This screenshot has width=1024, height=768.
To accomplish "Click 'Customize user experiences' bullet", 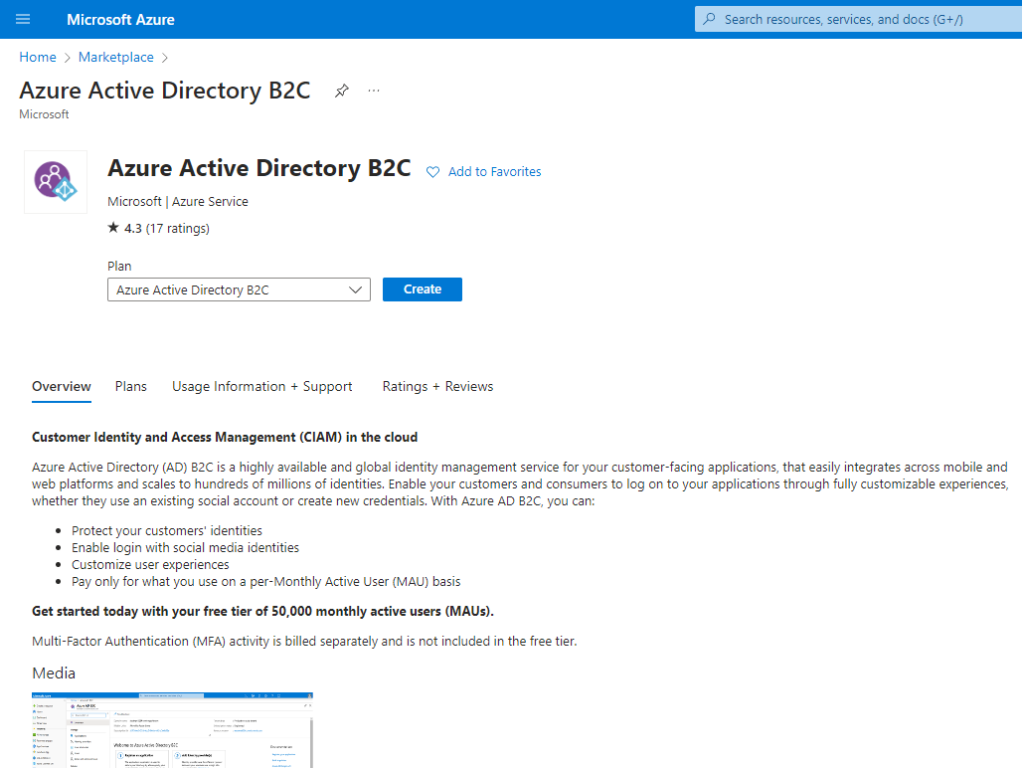I will pyautogui.click(x=150, y=565).
